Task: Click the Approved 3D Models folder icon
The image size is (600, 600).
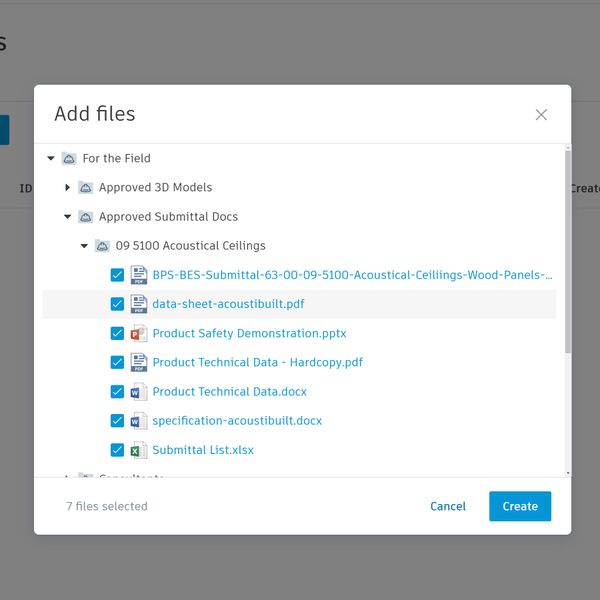Action: coord(85,187)
